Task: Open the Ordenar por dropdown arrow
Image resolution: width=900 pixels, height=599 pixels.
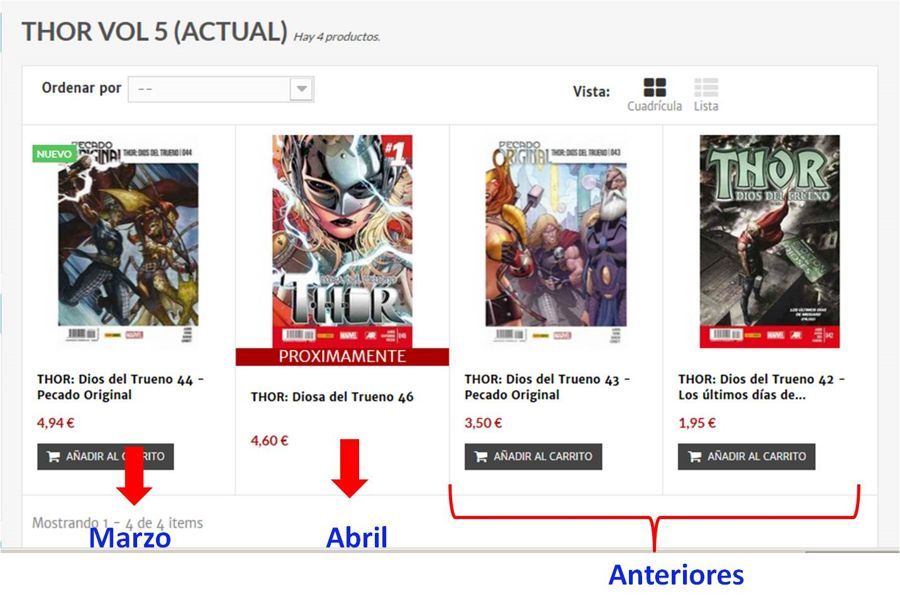Action: tap(301, 89)
